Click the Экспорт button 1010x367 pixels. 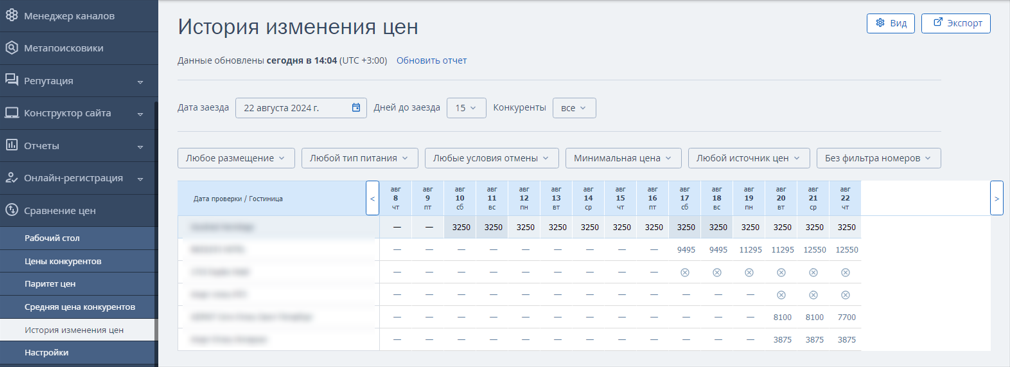(x=956, y=23)
